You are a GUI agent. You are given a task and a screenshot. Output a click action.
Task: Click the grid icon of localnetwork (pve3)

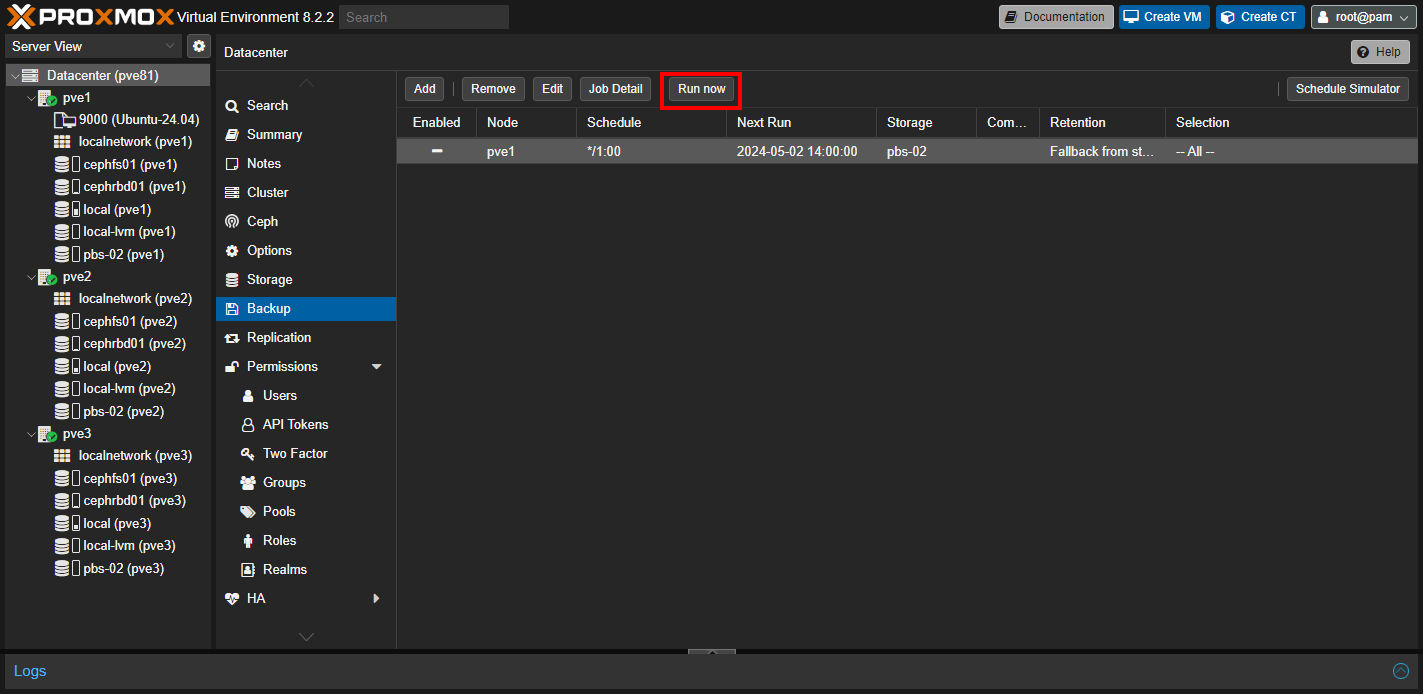[x=62, y=456]
